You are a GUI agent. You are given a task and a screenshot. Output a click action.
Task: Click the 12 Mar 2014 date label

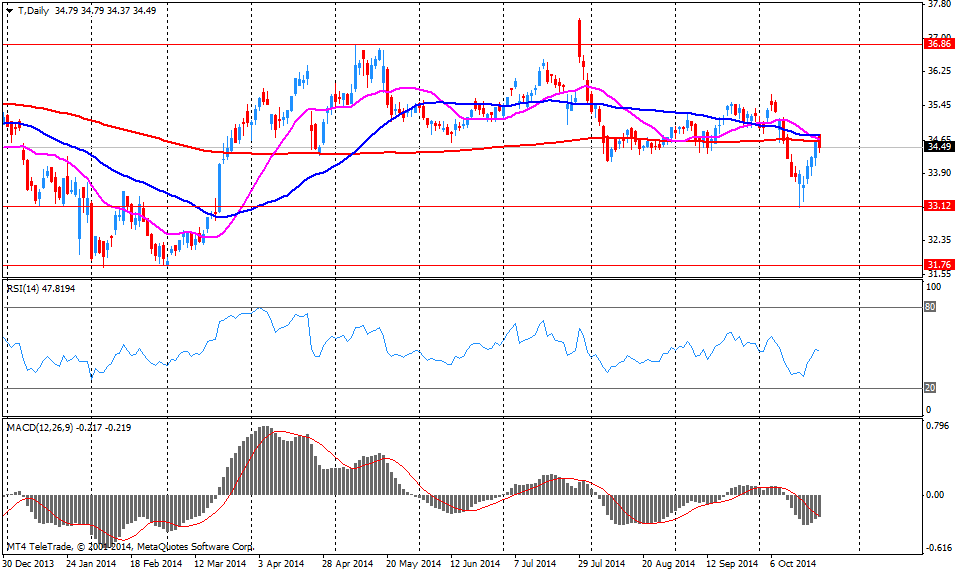[220, 563]
